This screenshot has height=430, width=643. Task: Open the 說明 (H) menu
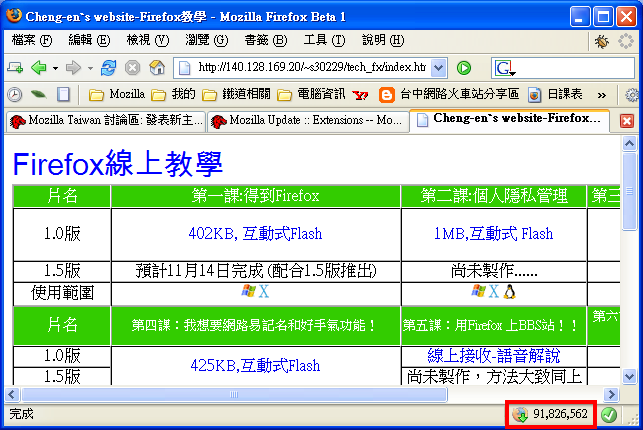[383, 40]
